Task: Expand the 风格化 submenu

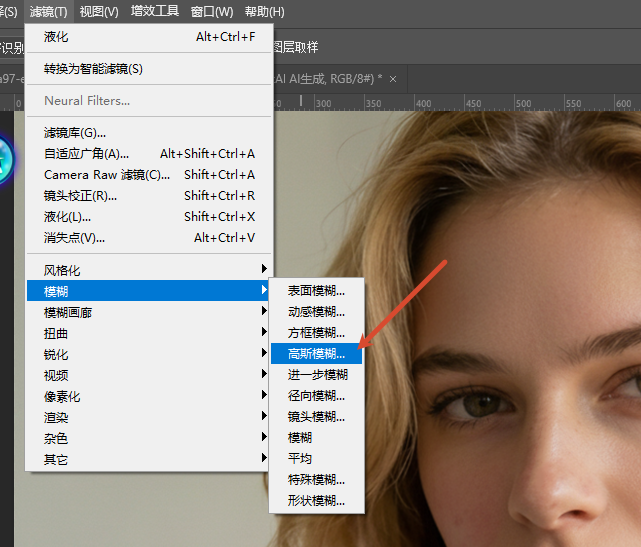Action: 148,270
